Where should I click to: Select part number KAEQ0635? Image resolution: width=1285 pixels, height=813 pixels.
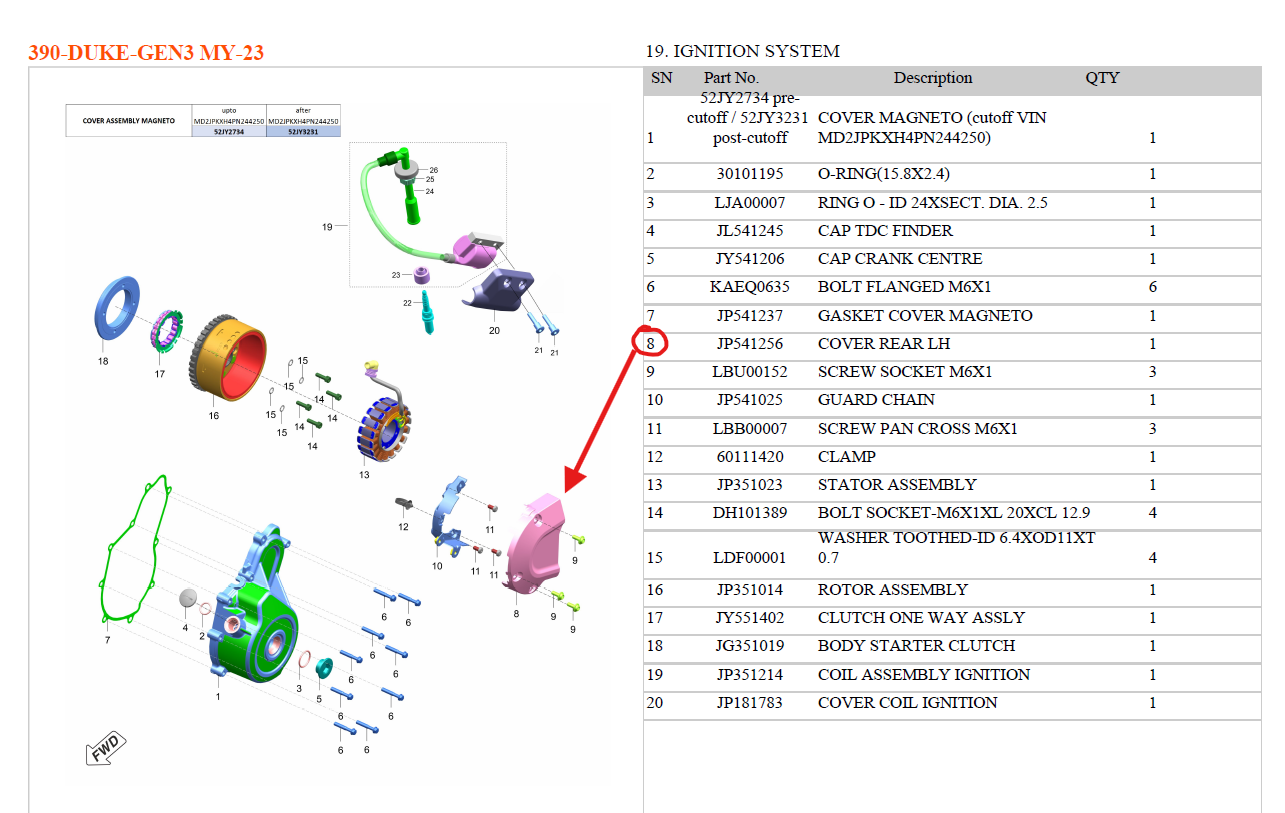(x=750, y=287)
